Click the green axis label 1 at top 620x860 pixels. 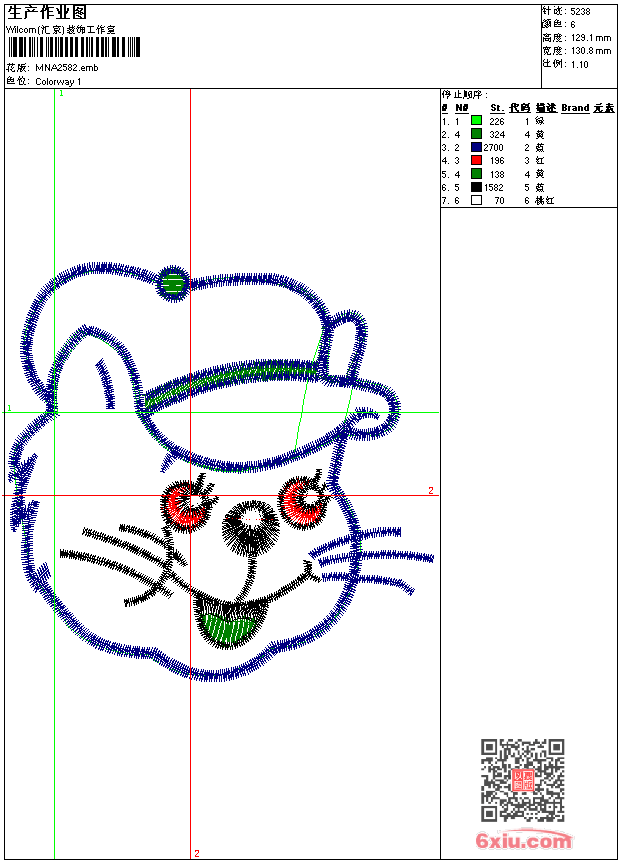point(61,94)
